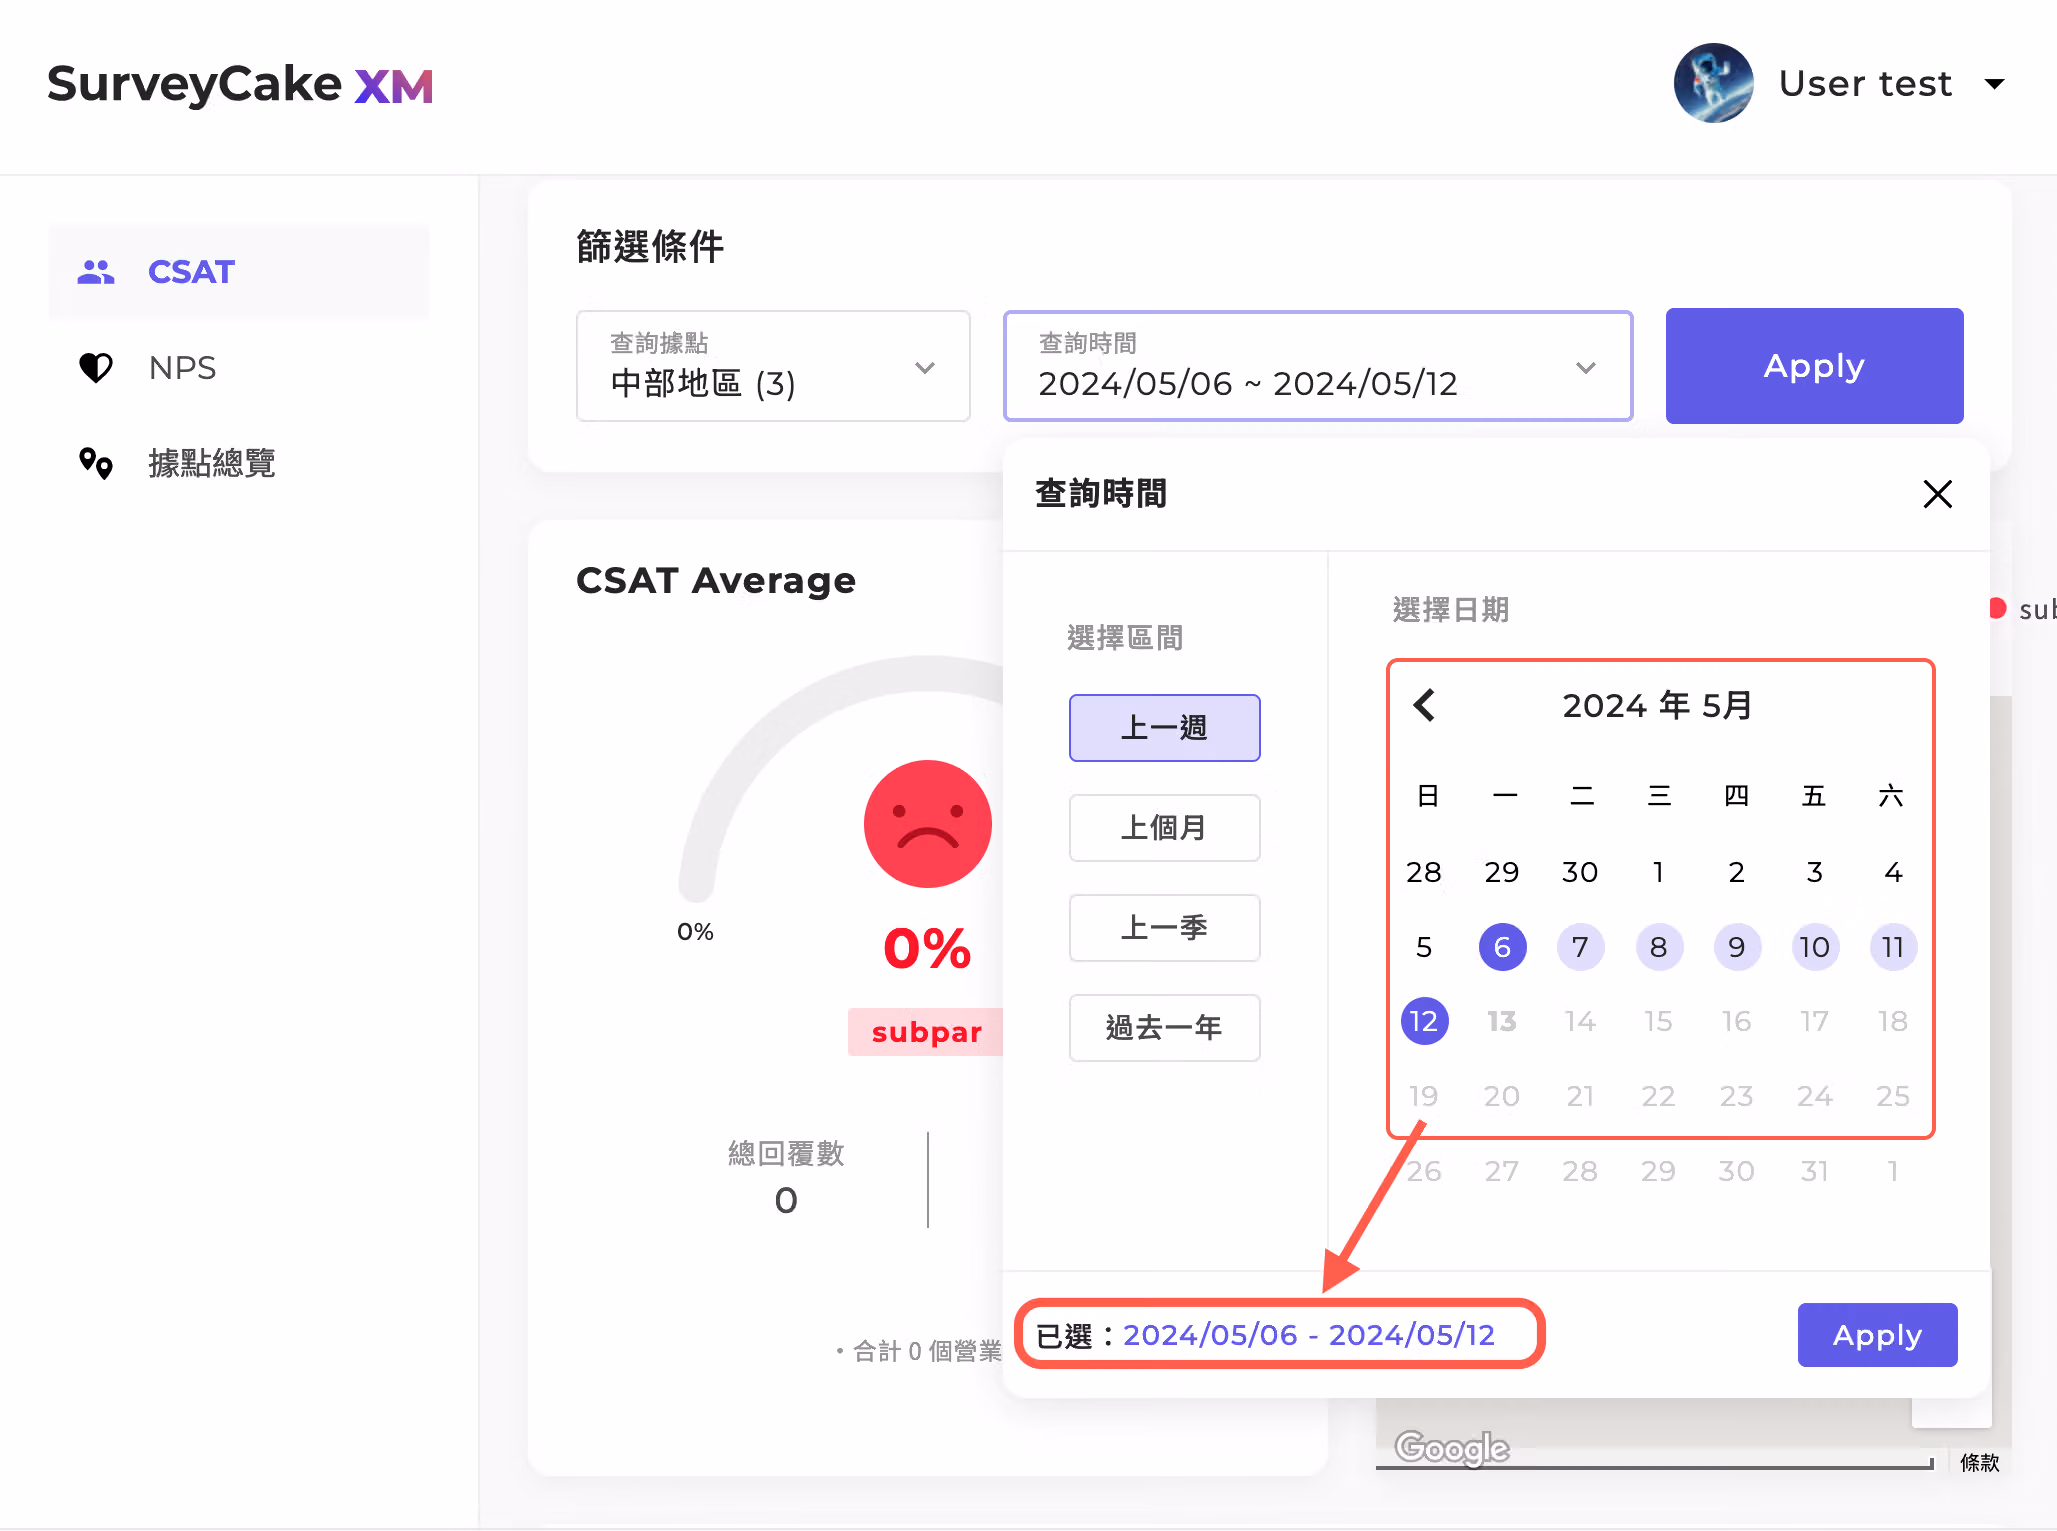2057x1531 pixels.
Task: Select May 4 in the calendar
Action: click(1892, 872)
